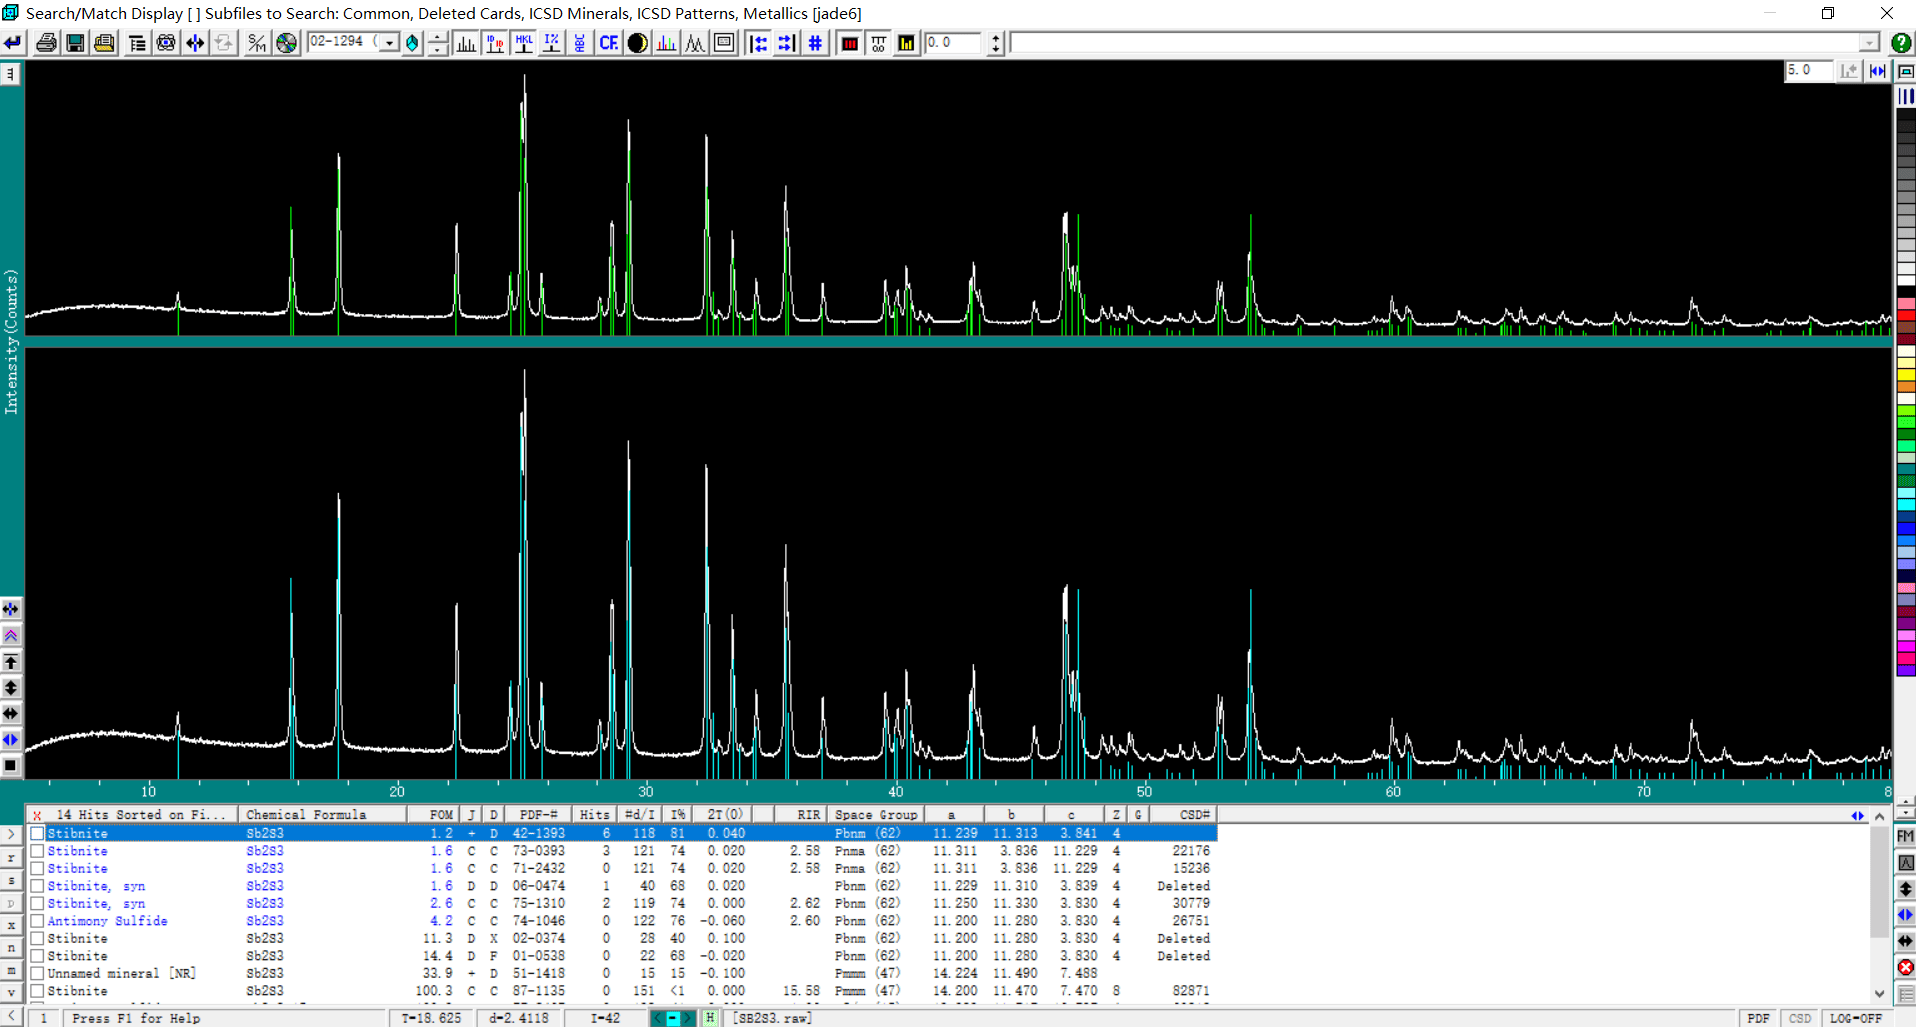Click the up/down stepper beside the crystal icon
Viewport: 1916px width, 1027px height.
click(438, 43)
